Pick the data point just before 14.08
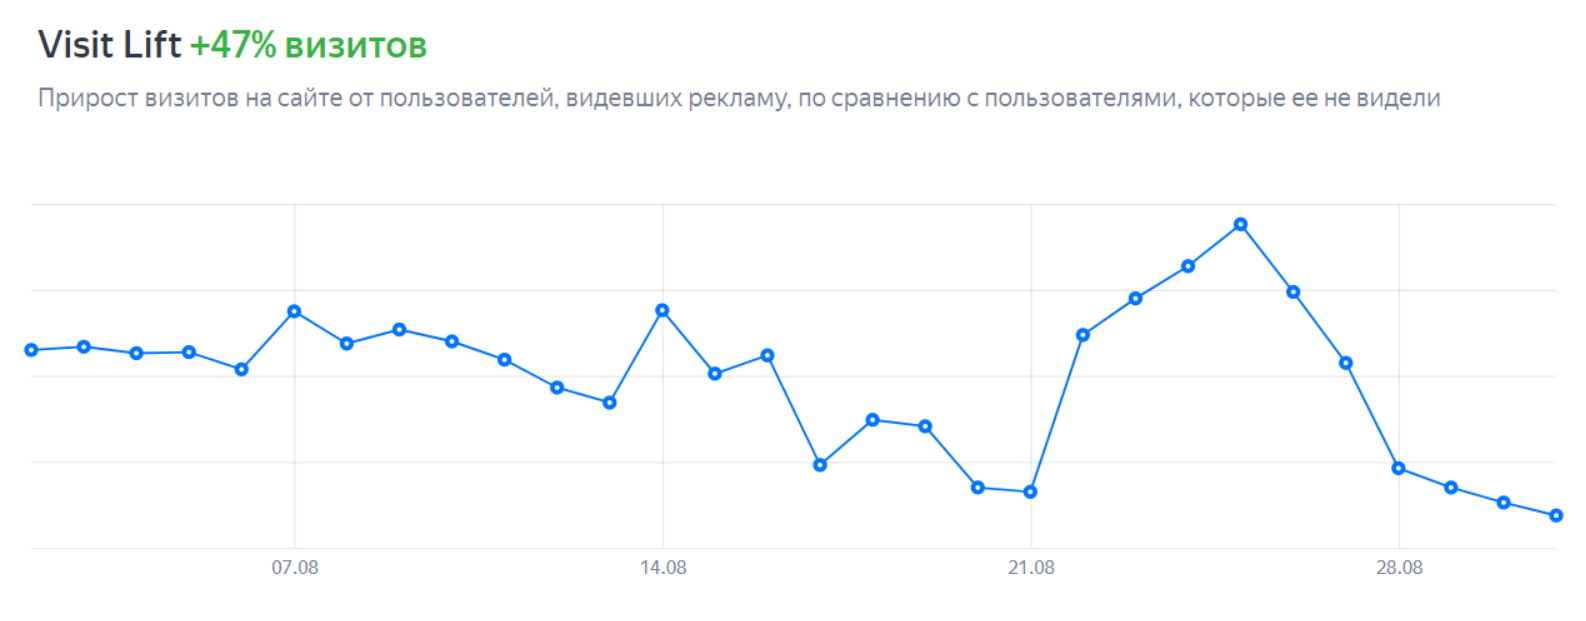 tap(609, 403)
